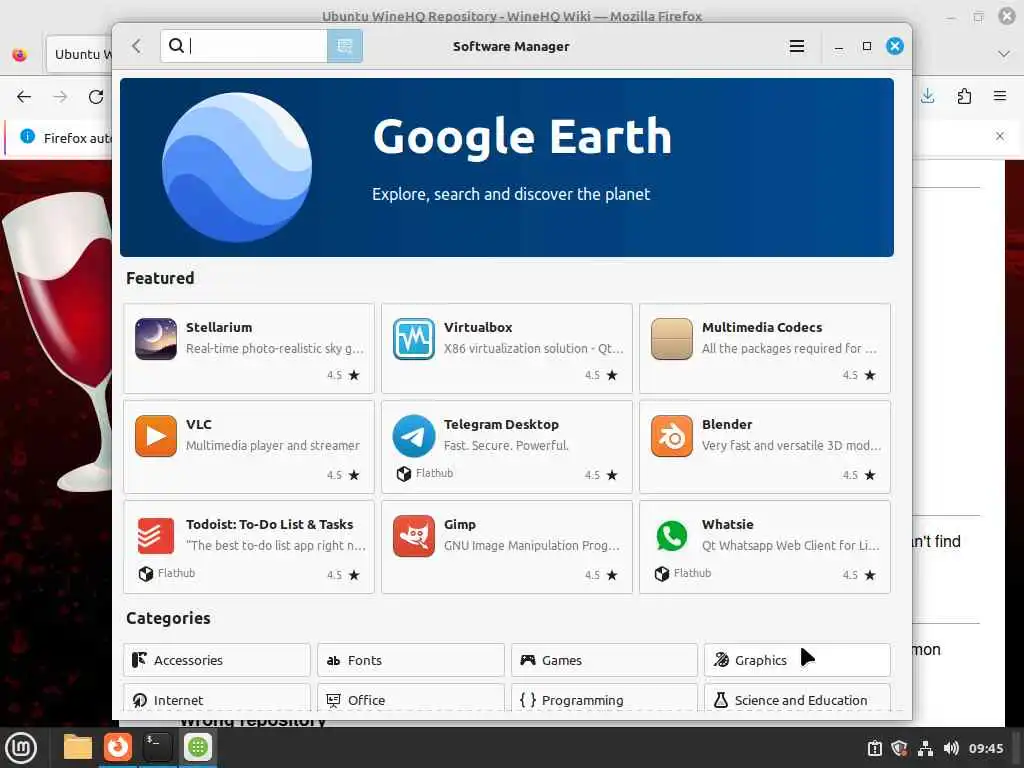Image resolution: width=1024 pixels, height=768 pixels.
Task: Click the Virtualbox description text
Action: (x=533, y=348)
